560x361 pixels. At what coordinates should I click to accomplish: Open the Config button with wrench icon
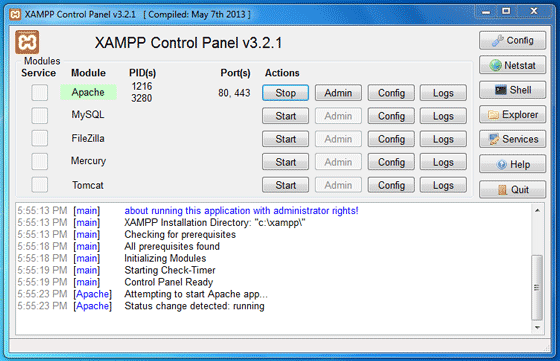coord(512,40)
